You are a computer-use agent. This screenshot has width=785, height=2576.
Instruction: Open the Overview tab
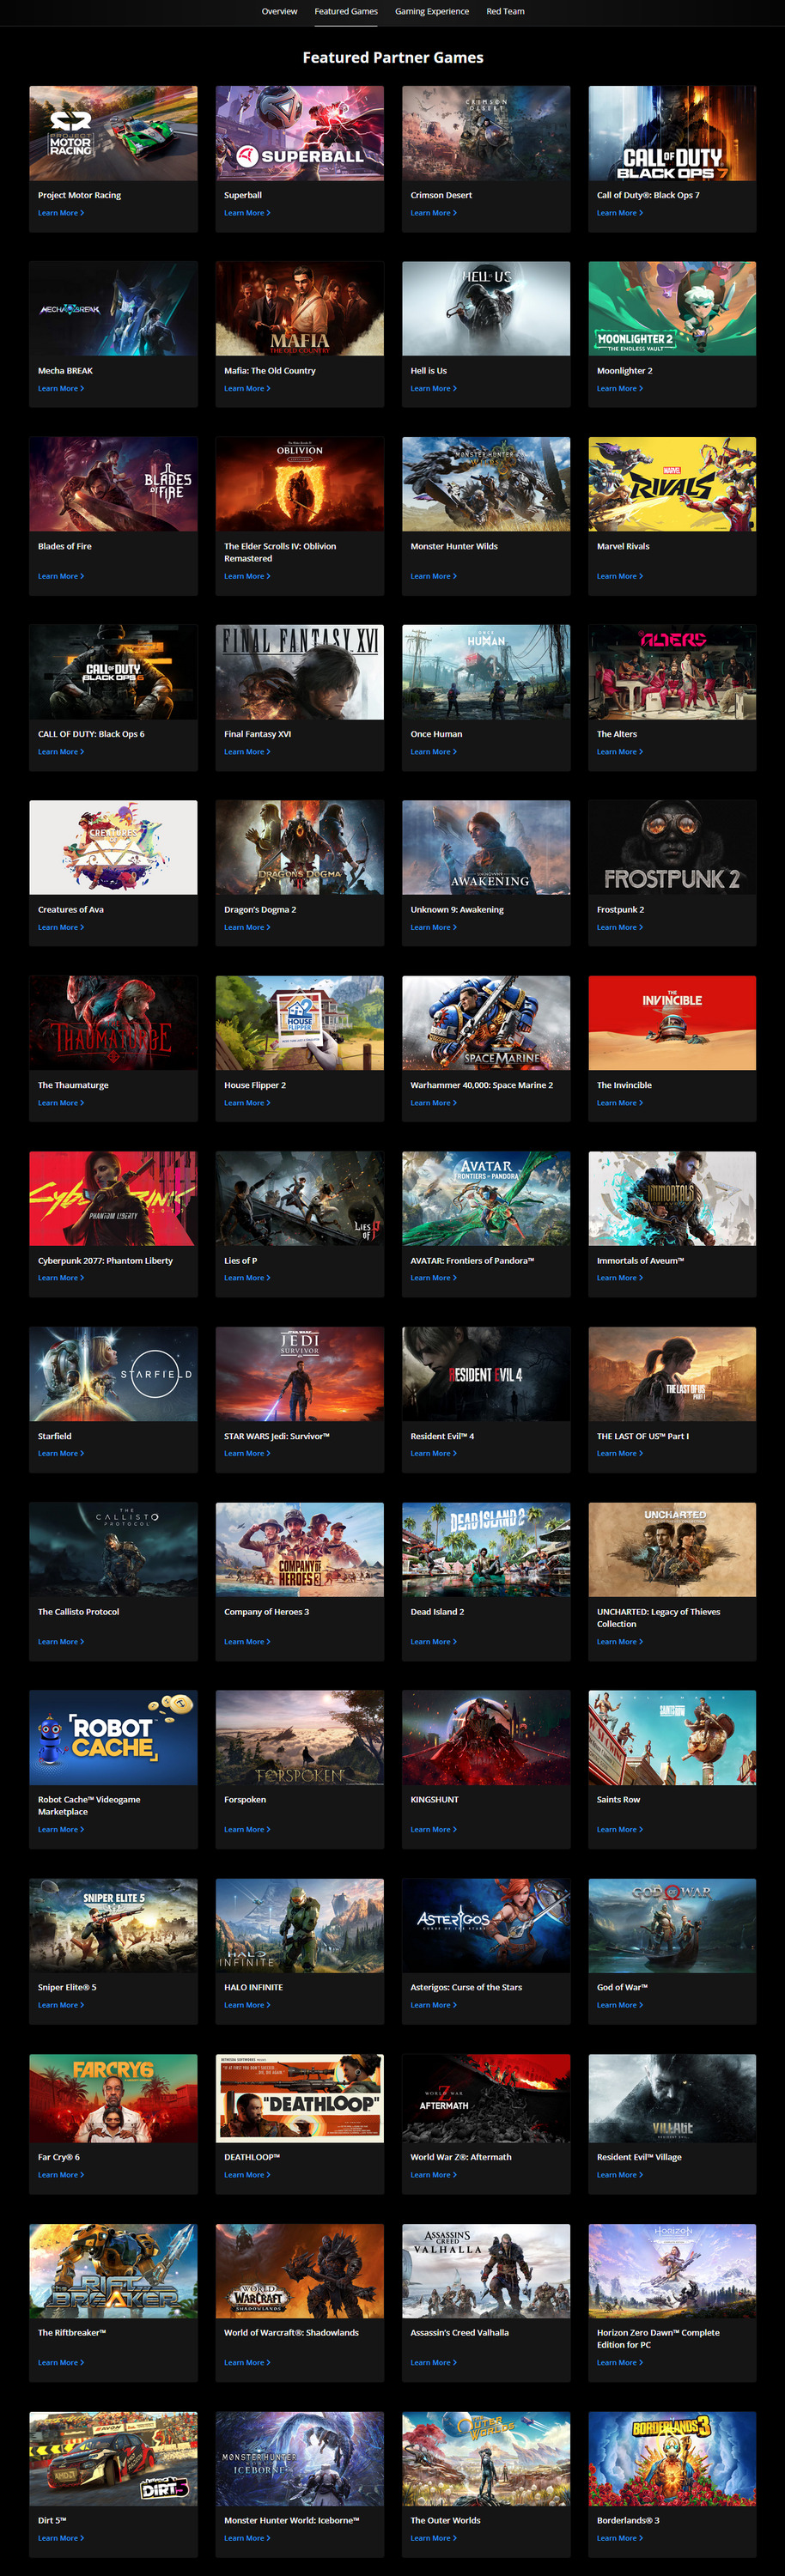click(279, 12)
